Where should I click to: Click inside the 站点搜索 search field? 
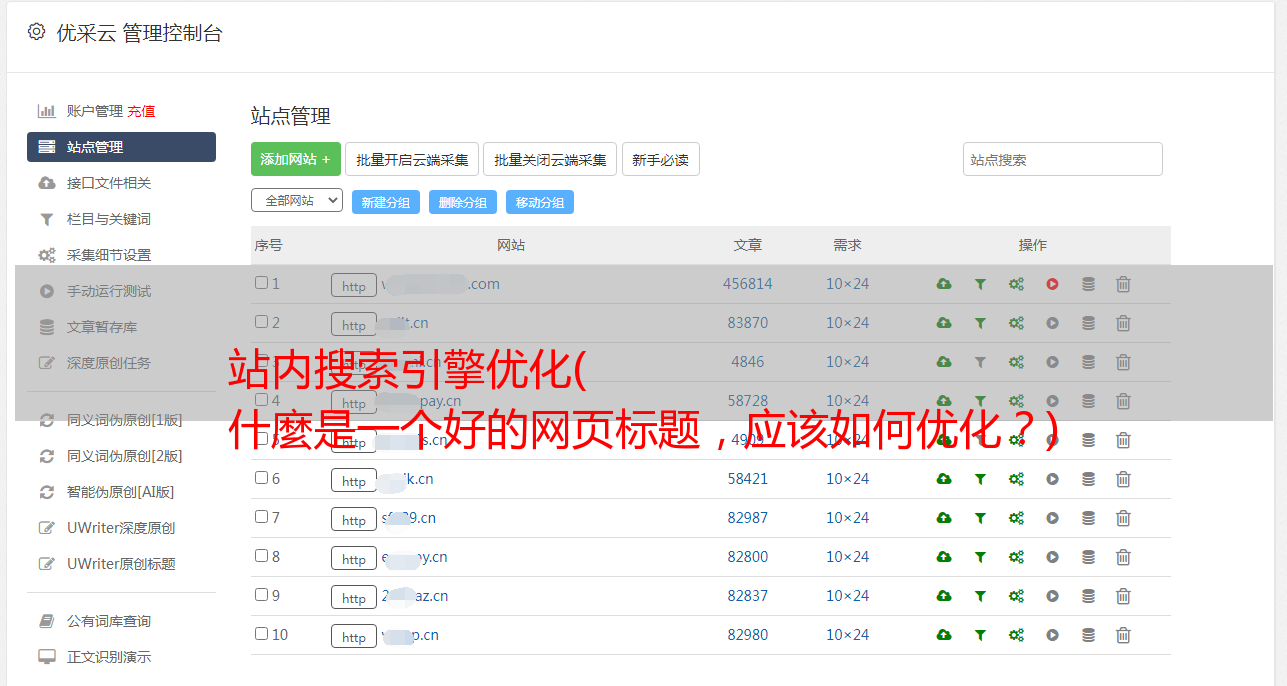tap(1063, 159)
